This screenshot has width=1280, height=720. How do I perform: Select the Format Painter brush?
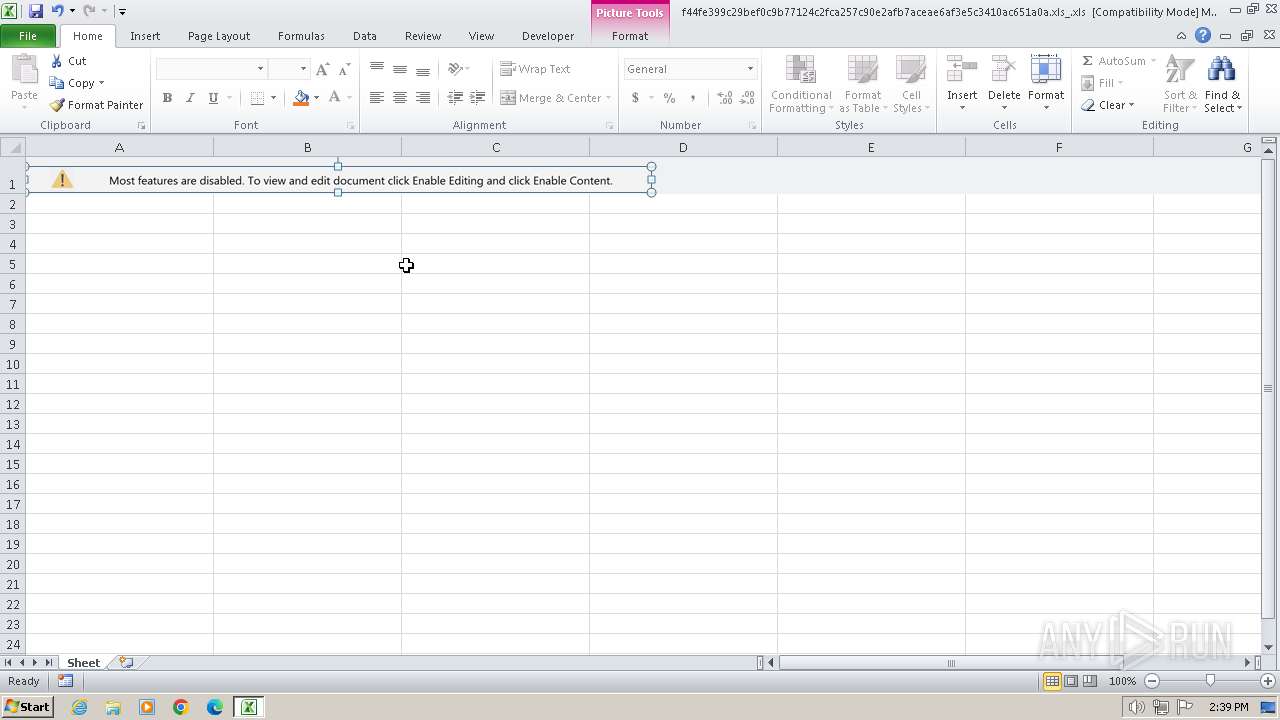[x=96, y=105]
